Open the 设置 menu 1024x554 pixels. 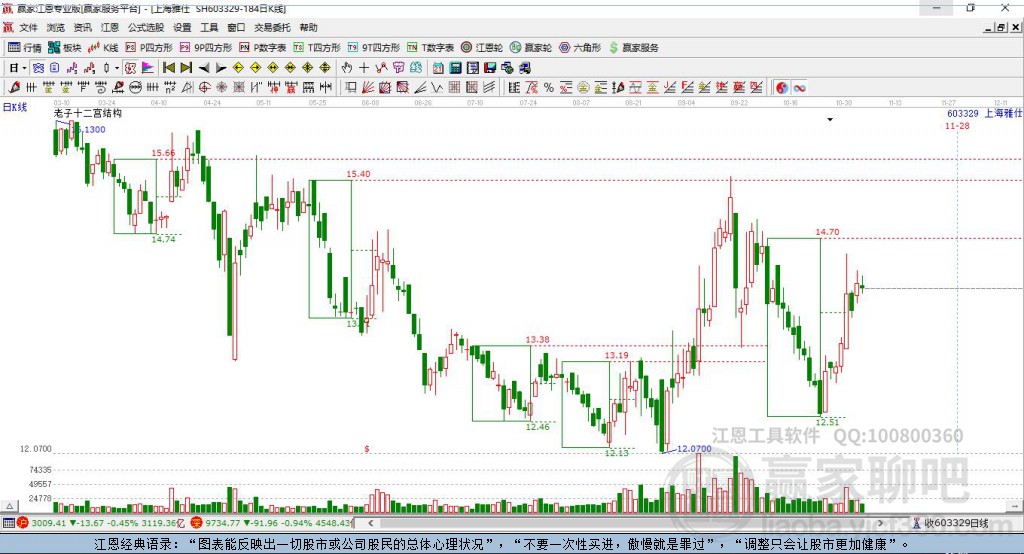pyautogui.click(x=182, y=27)
